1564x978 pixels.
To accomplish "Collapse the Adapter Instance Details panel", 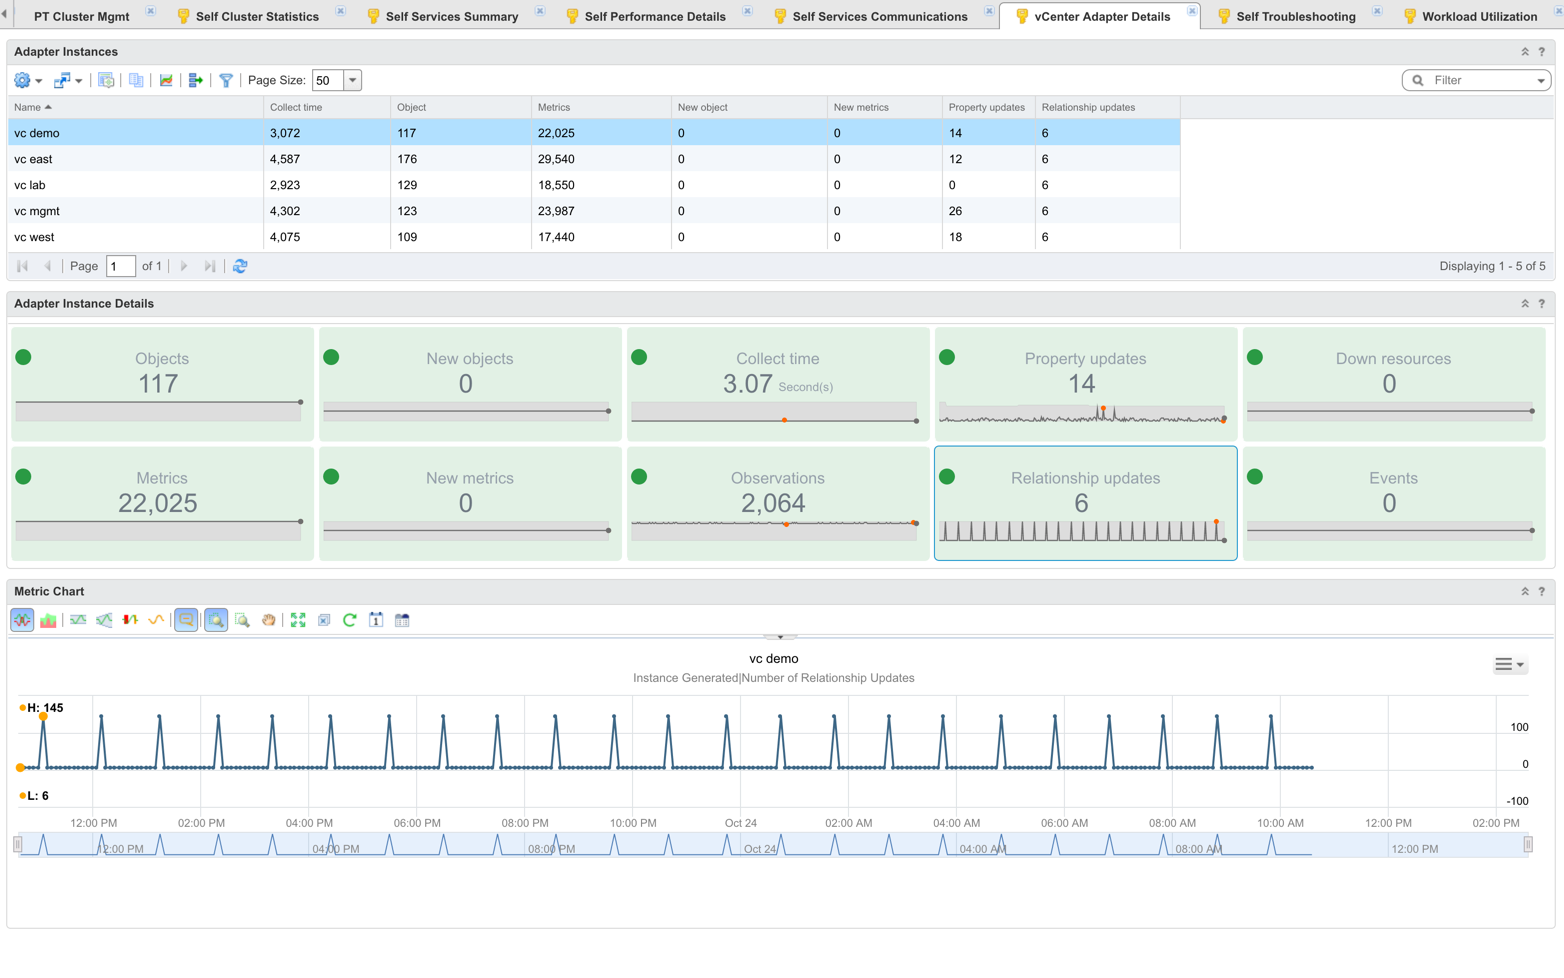I will click(1525, 303).
